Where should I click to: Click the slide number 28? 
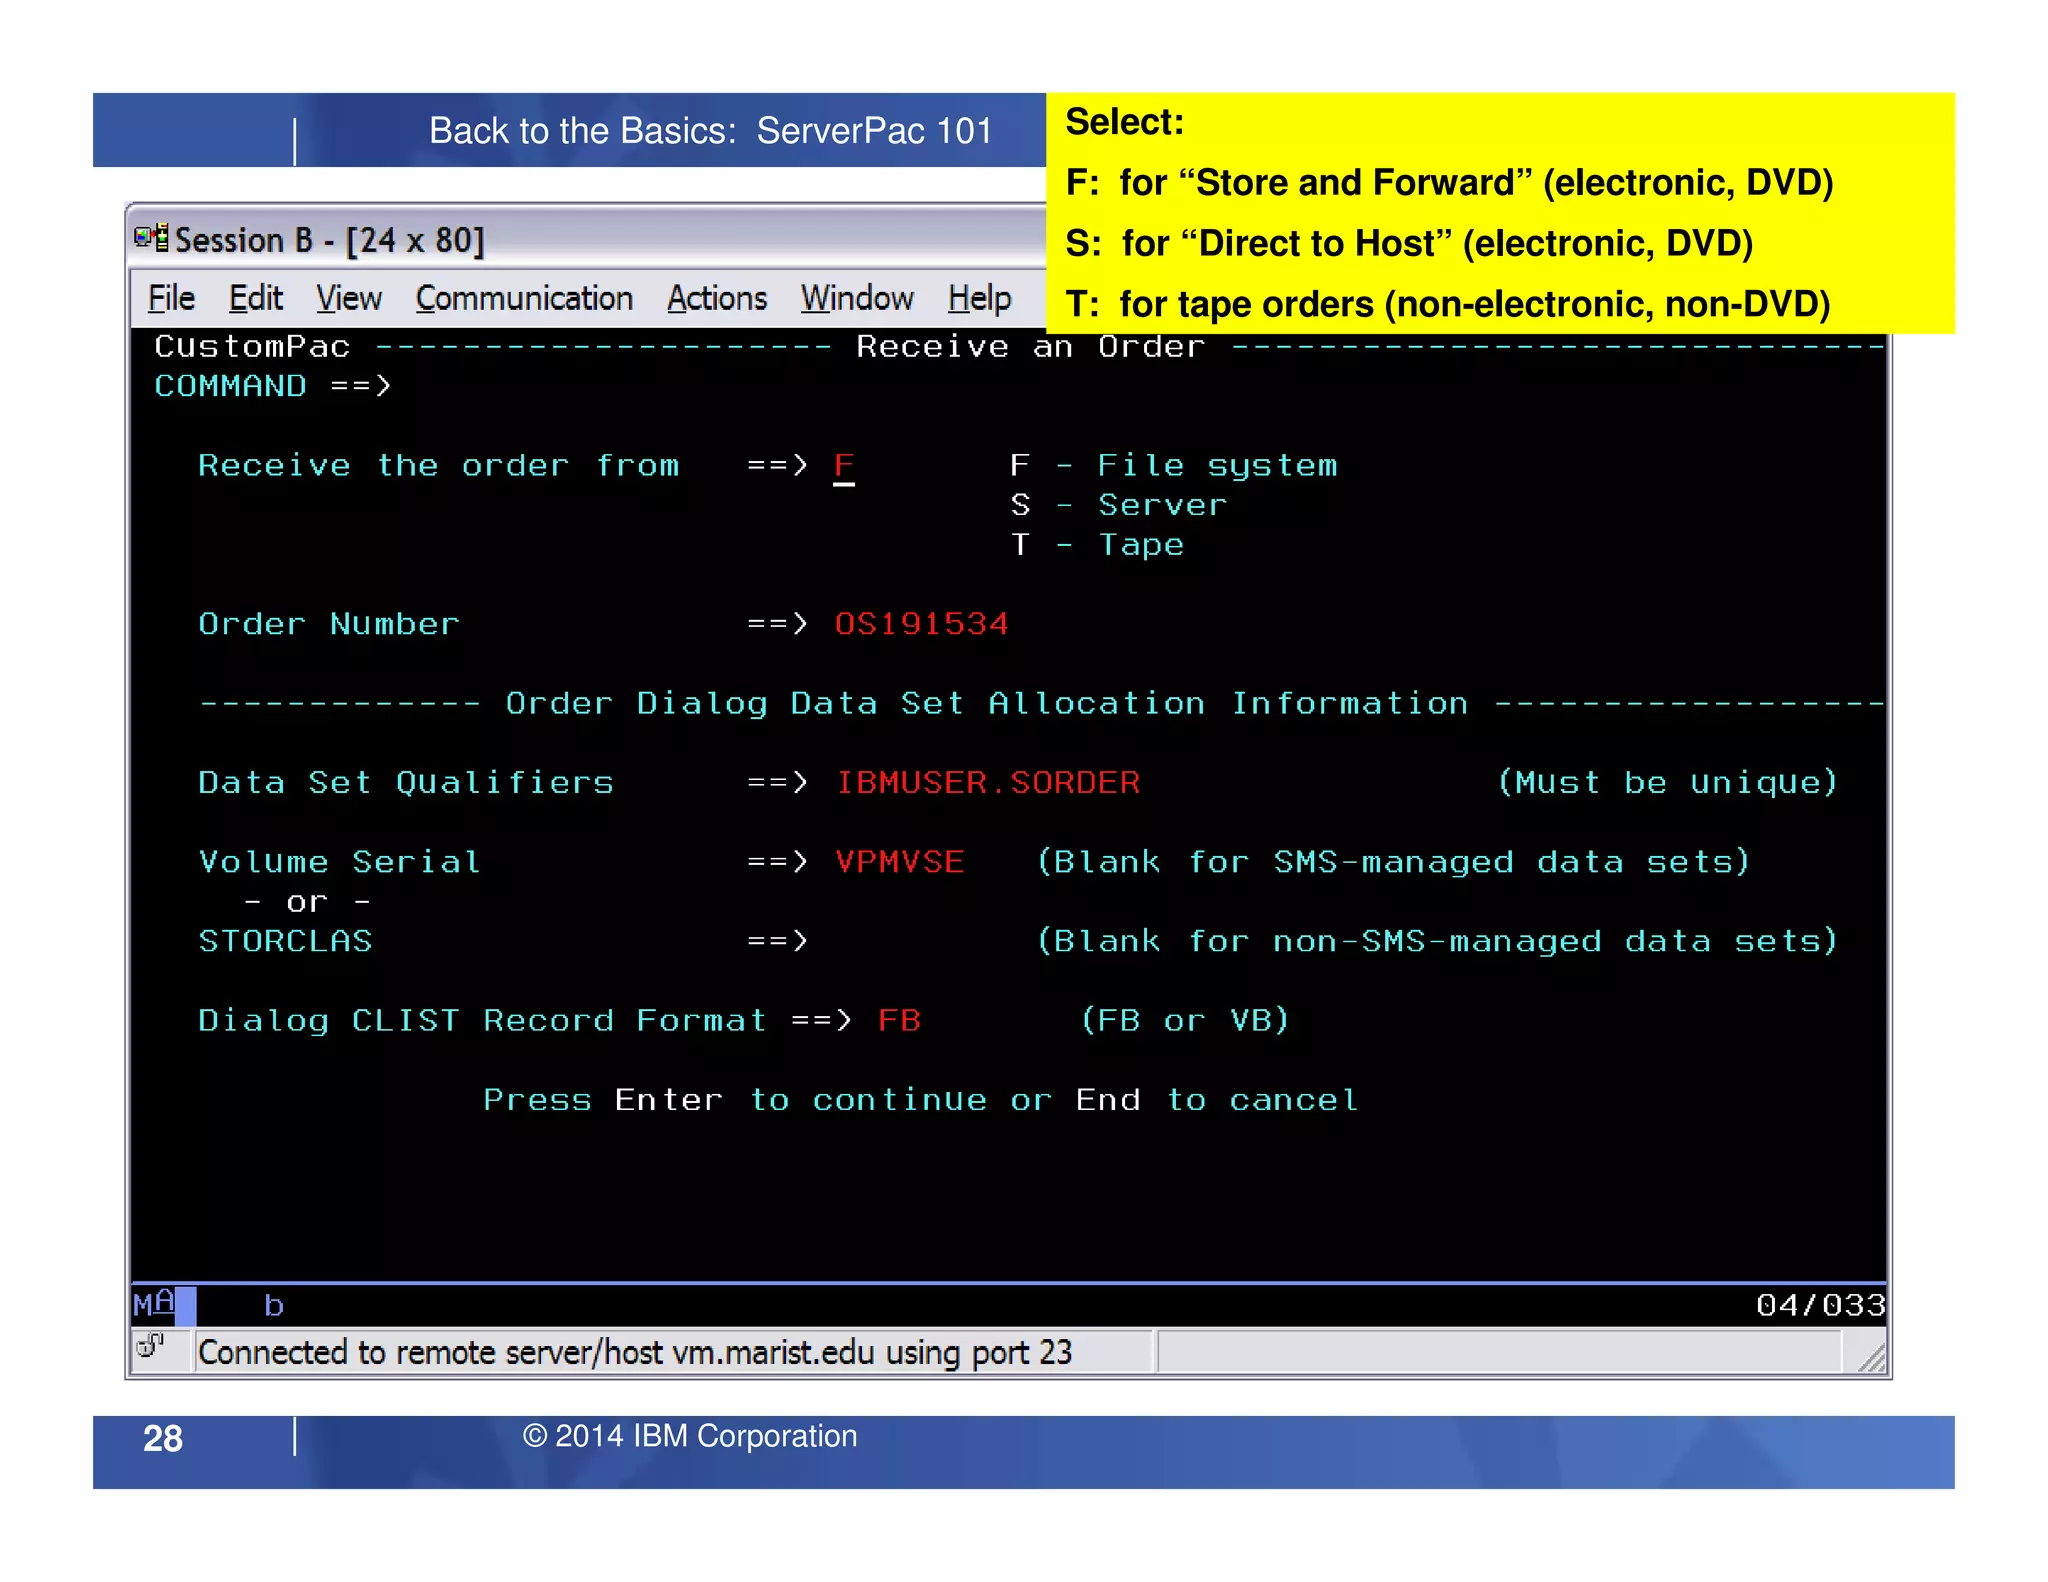coord(163,1438)
